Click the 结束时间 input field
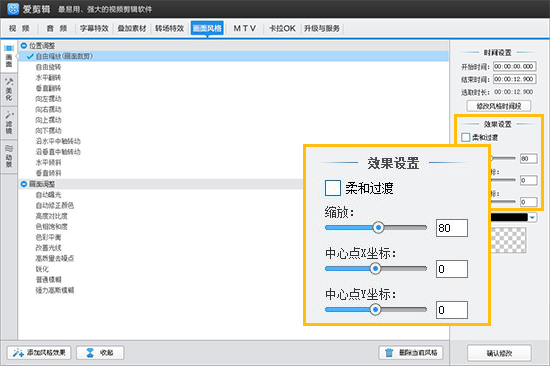The image size is (550, 366). point(514,79)
